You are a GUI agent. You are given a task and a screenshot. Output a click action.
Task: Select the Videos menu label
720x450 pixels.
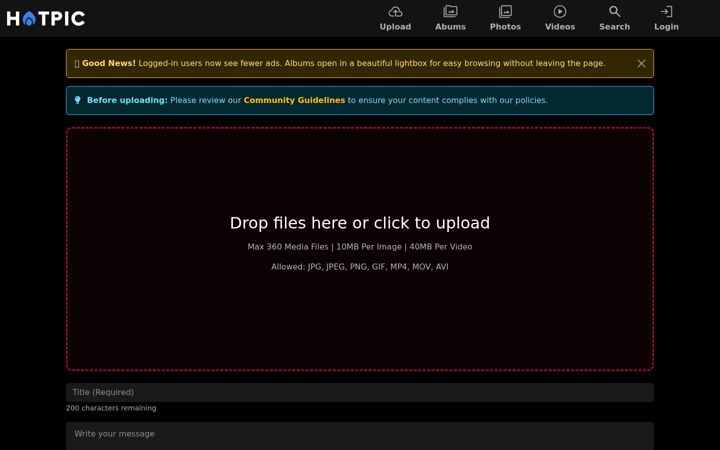point(560,27)
